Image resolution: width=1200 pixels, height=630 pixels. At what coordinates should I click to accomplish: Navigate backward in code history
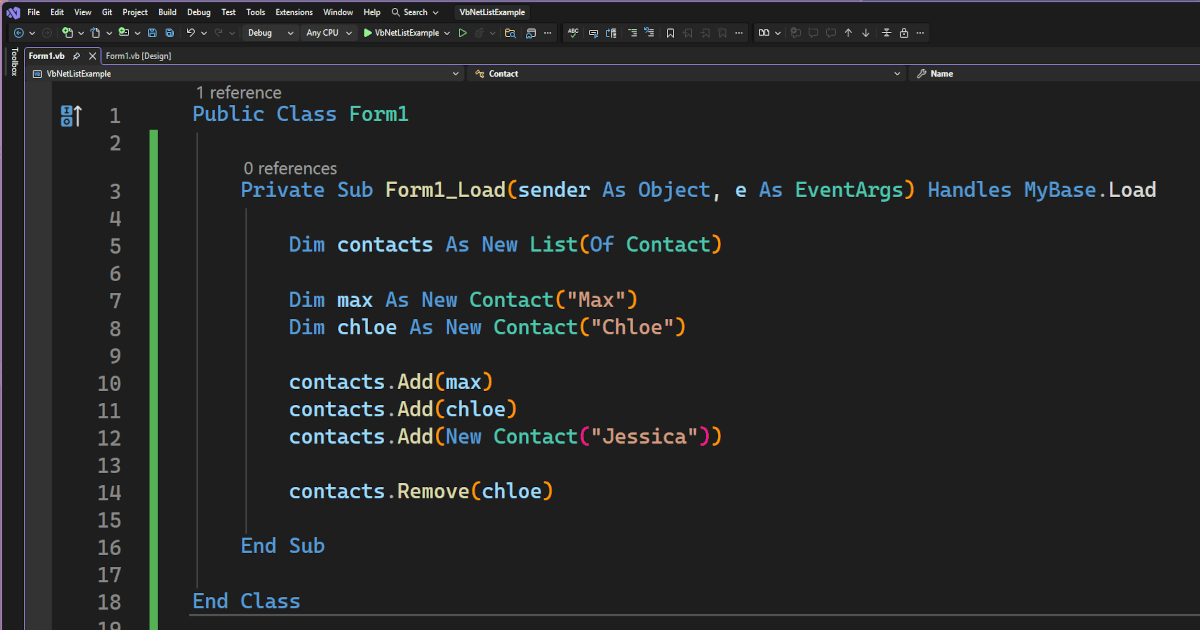click(x=18, y=33)
